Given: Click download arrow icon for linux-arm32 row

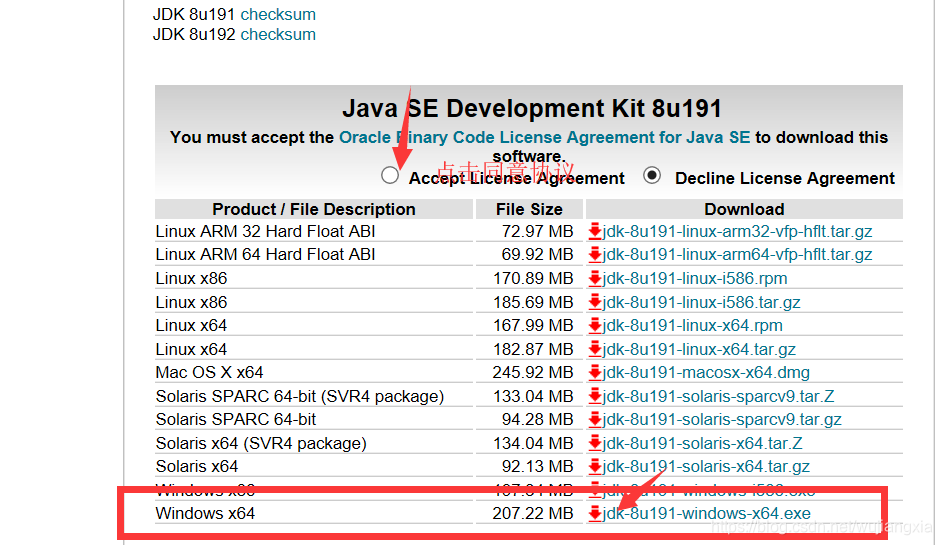Looking at the screenshot, I should [595, 231].
